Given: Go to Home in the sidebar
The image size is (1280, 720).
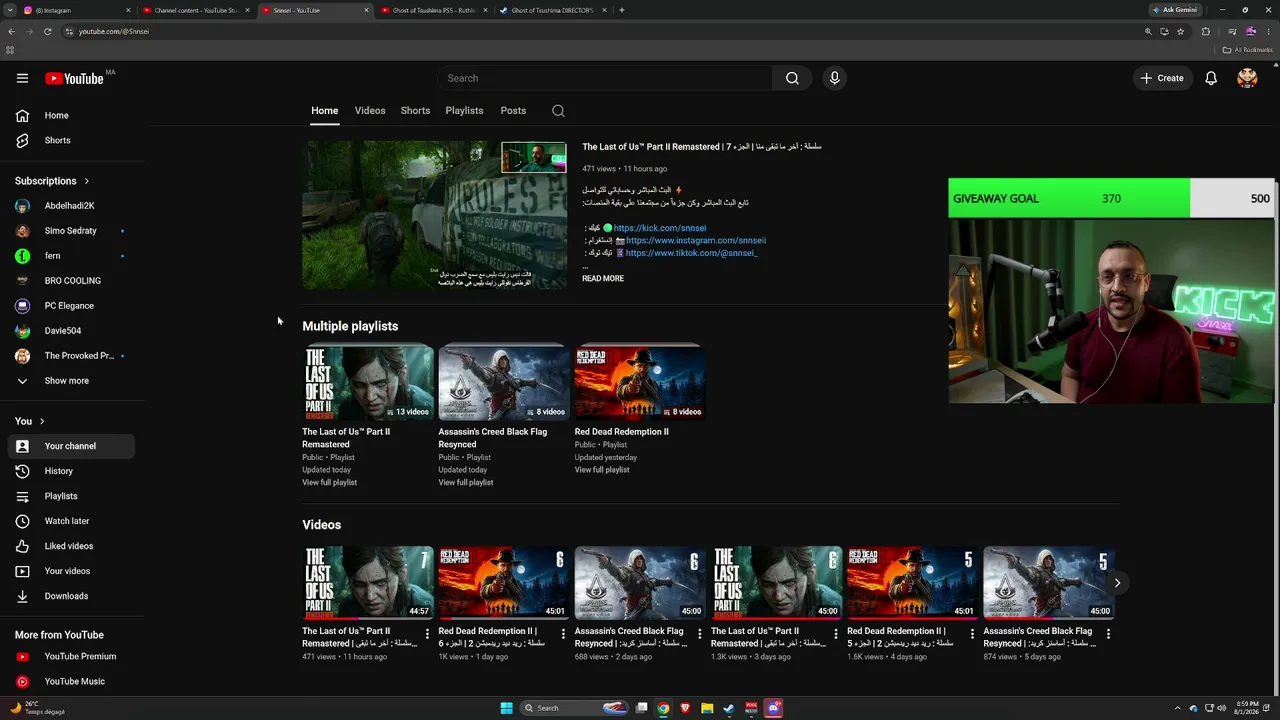Looking at the screenshot, I should (70, 115).
